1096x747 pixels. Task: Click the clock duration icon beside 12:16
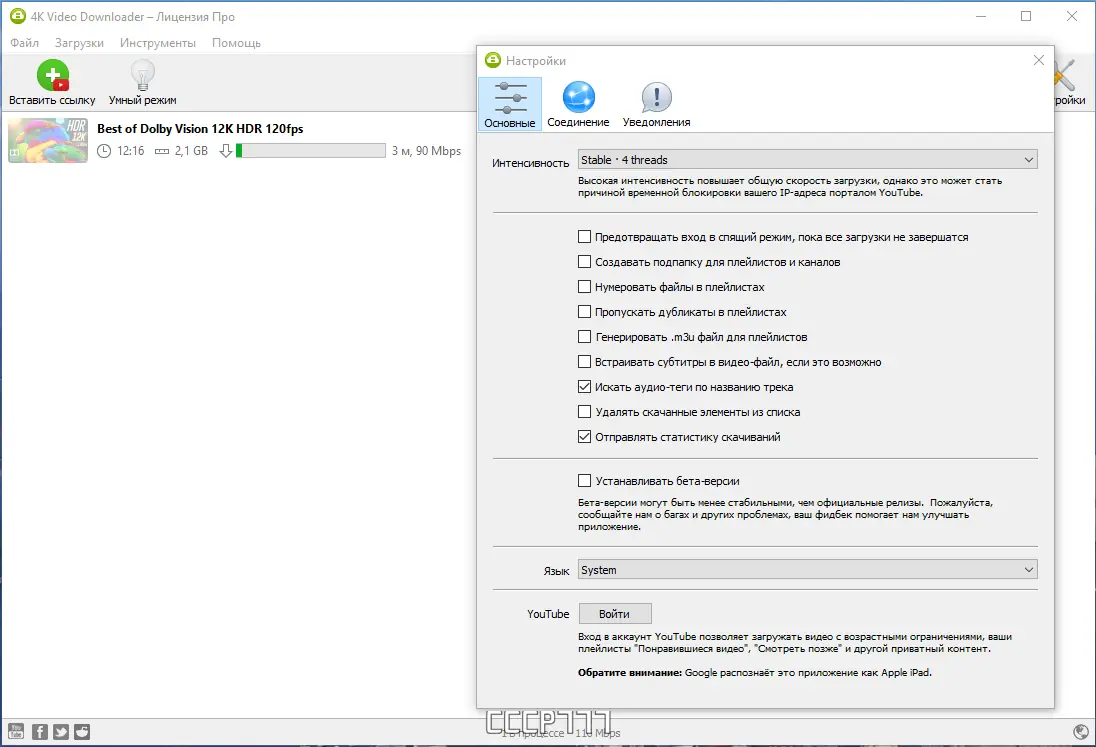click(x=103, y=151)
